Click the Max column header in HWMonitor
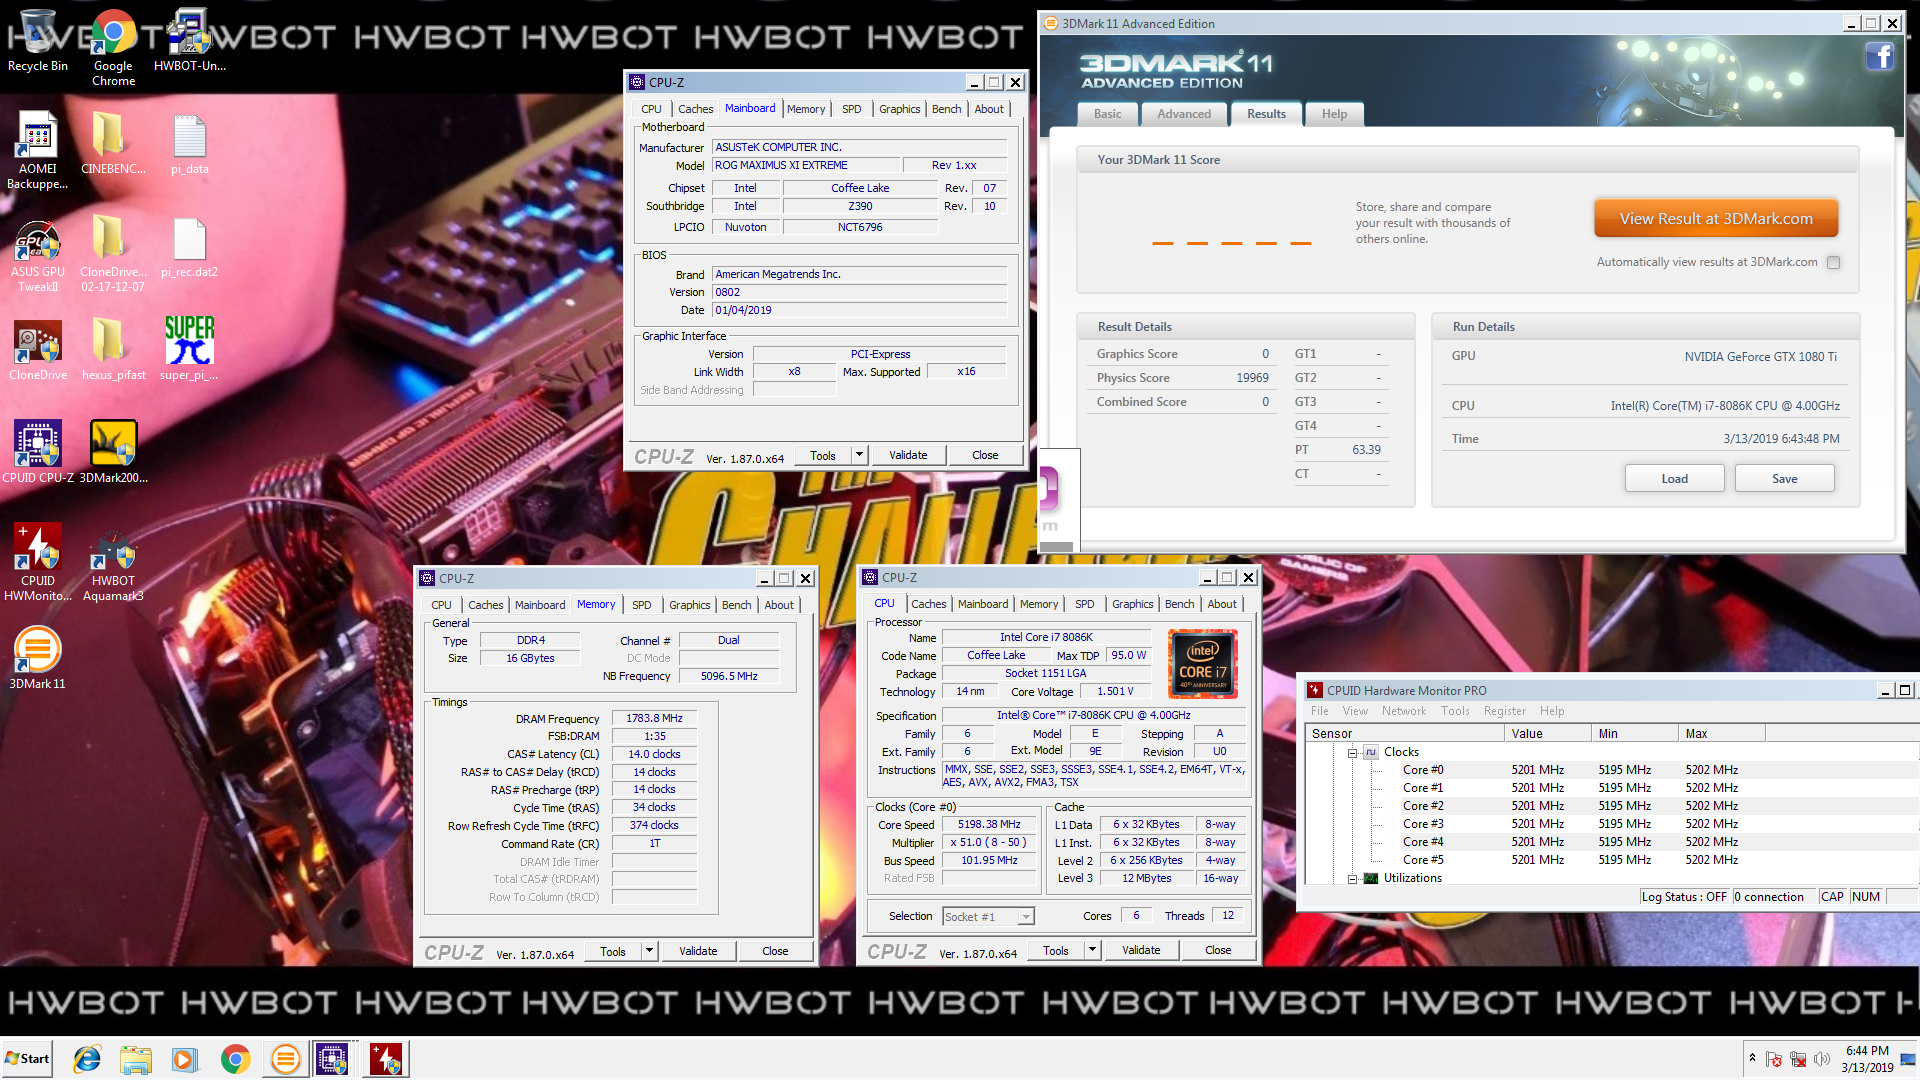The width and height of the screenshot is (1920, 1080). [1722, 733]
